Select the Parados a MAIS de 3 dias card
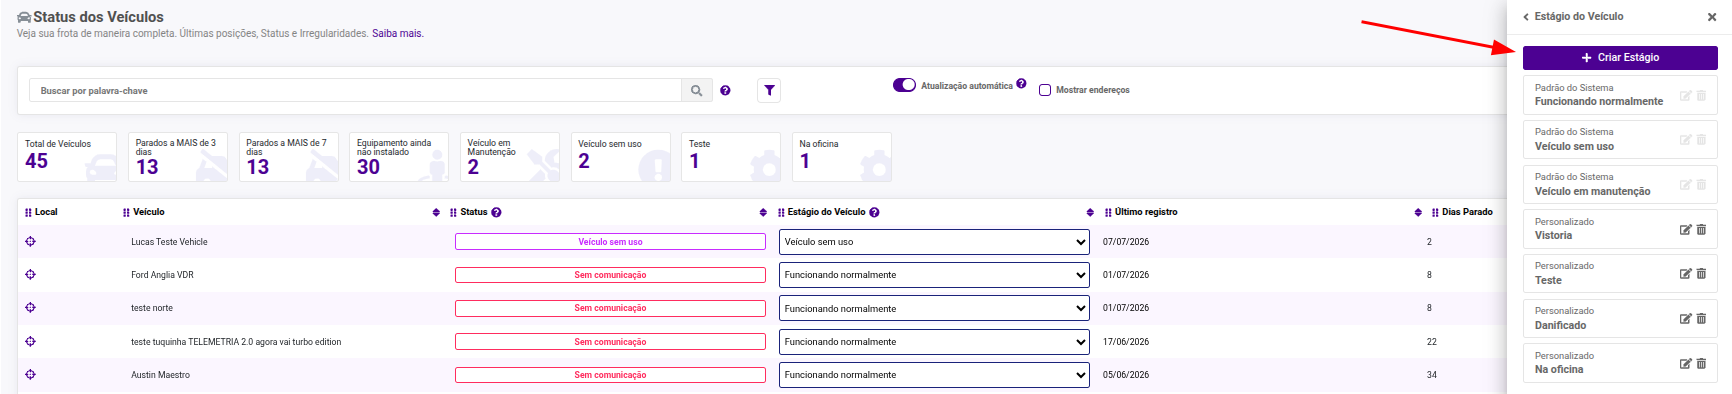Screen dimensions: 1732x394 pyautogui.click(x=178, y=157)
